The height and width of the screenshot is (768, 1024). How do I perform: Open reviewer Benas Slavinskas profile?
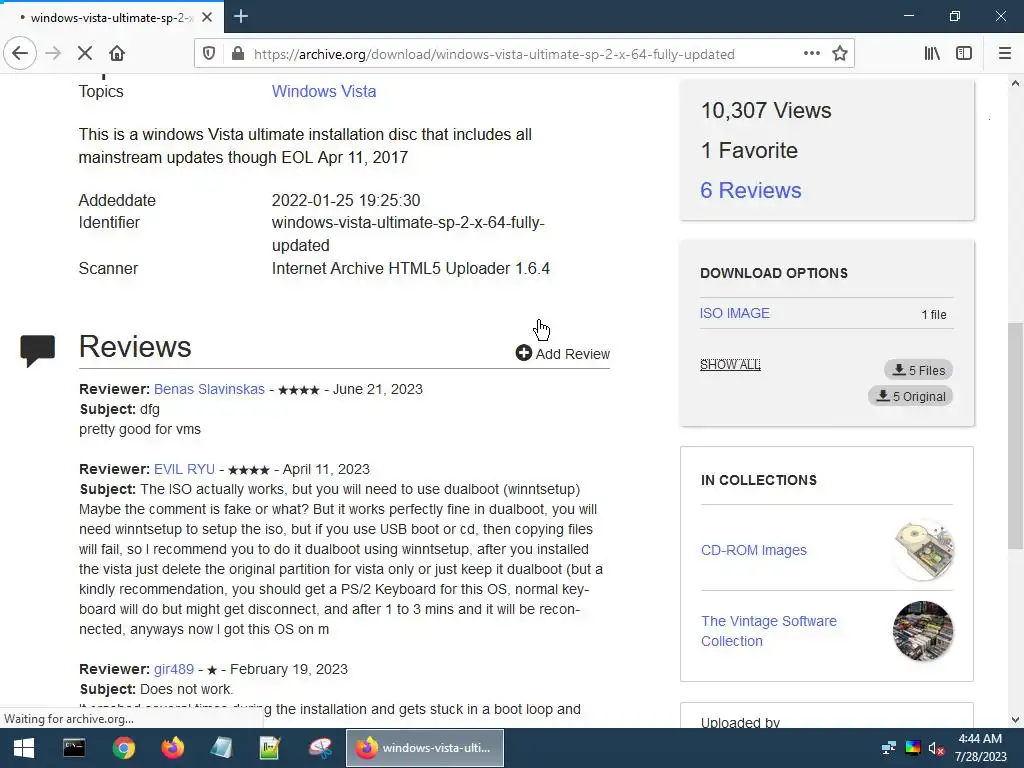(209, 389)
